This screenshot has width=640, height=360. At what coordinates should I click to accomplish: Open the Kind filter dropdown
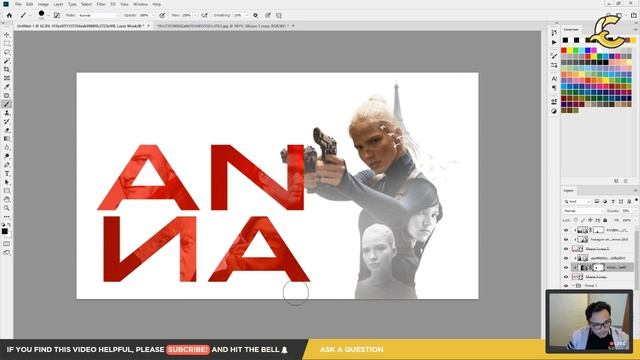577,202
